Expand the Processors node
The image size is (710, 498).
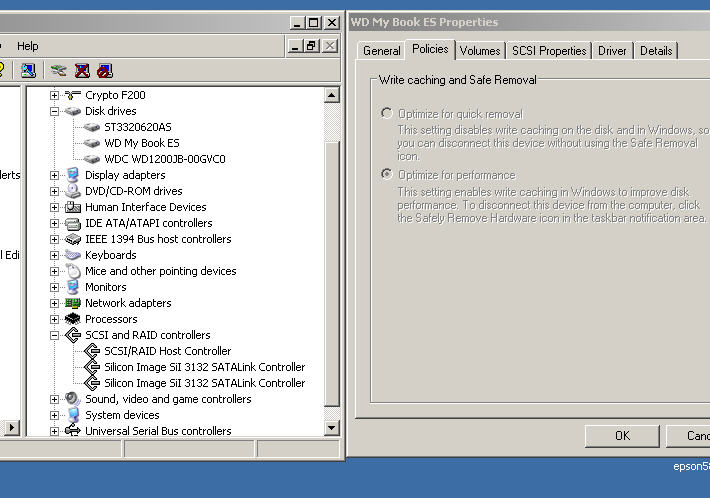(x=54, y=319)
